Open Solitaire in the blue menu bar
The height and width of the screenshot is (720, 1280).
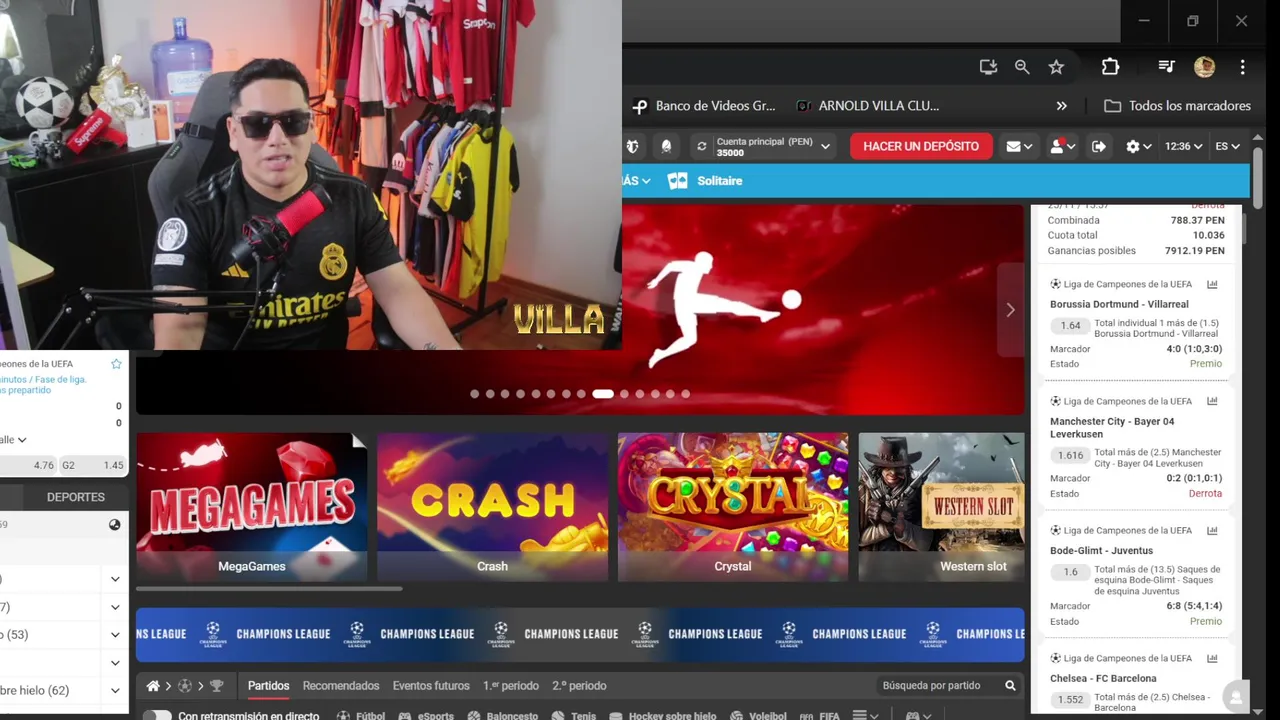pyautogui.click(x=706, y=181)
